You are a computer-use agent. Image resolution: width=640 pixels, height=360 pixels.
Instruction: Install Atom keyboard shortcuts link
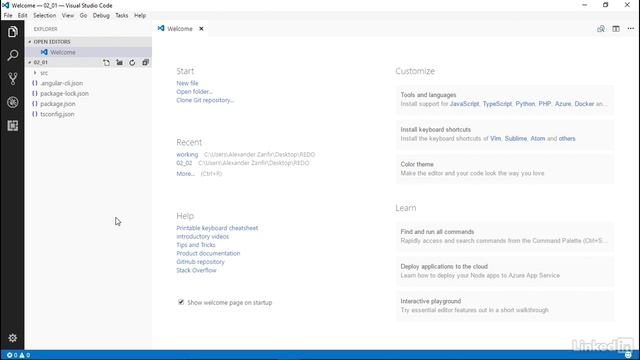pos(538,138)
